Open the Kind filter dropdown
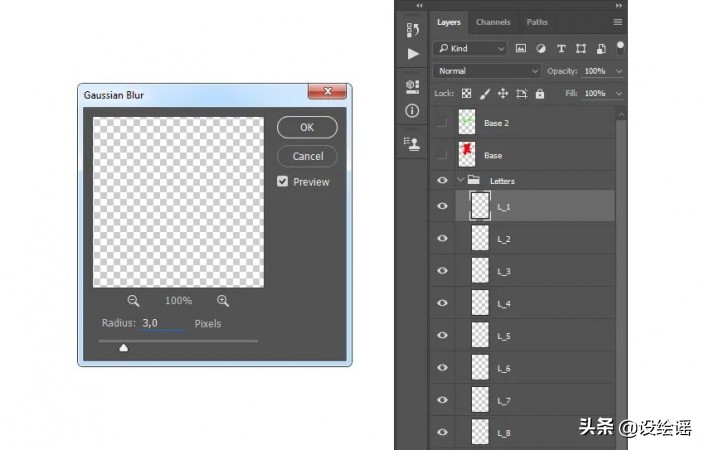The width and height of the screenshot is (705, 450). coord(470,49)
